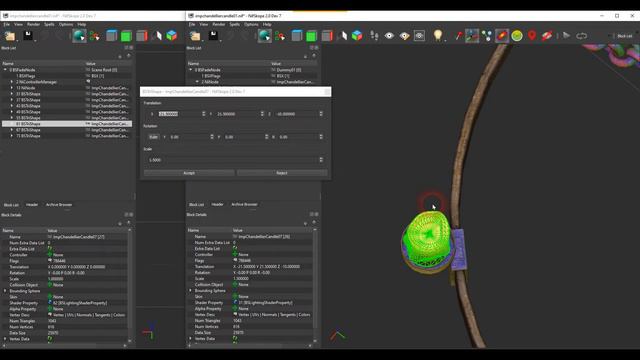This screenshot has height=360, width=640.
Task: Toggle the node connections display icon
Action: click(487, 36)
